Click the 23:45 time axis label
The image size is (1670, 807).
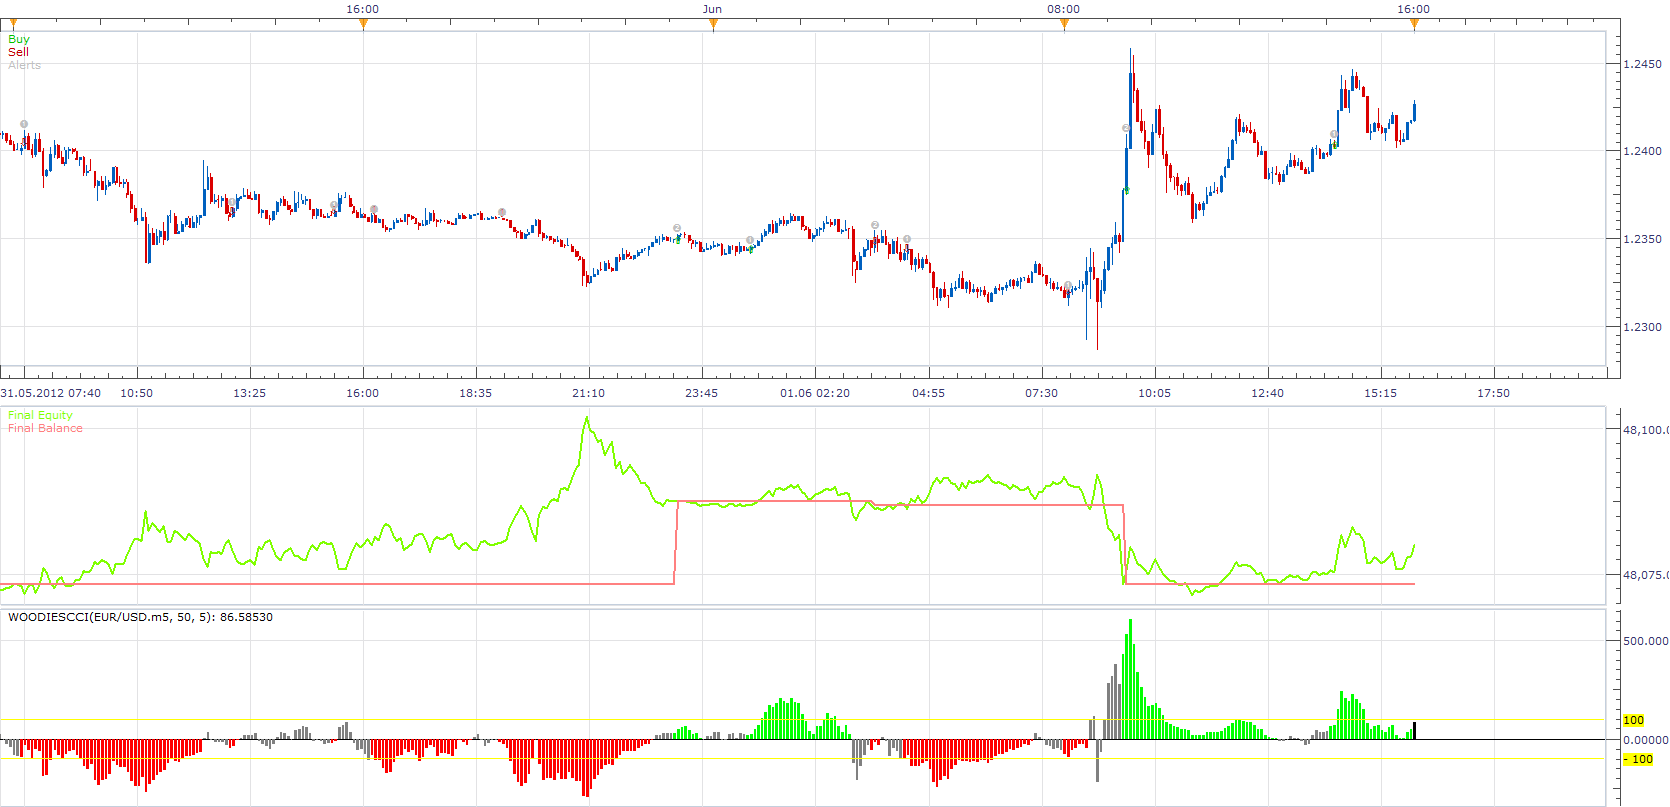point(702,393)
